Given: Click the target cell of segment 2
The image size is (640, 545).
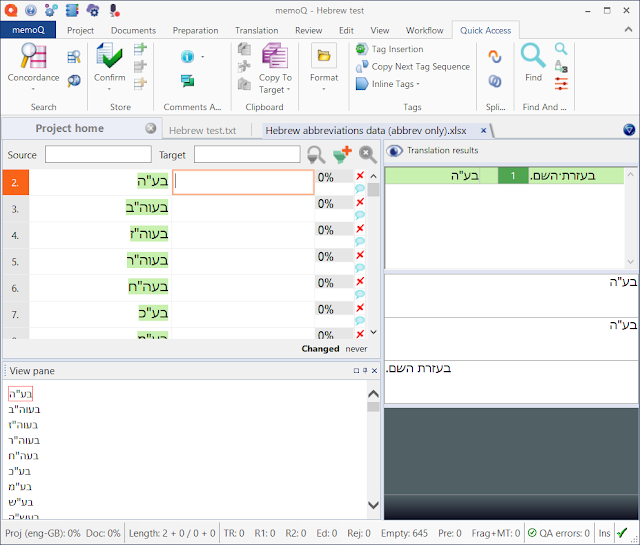Looking at the screenshot, I should [243, 182].
